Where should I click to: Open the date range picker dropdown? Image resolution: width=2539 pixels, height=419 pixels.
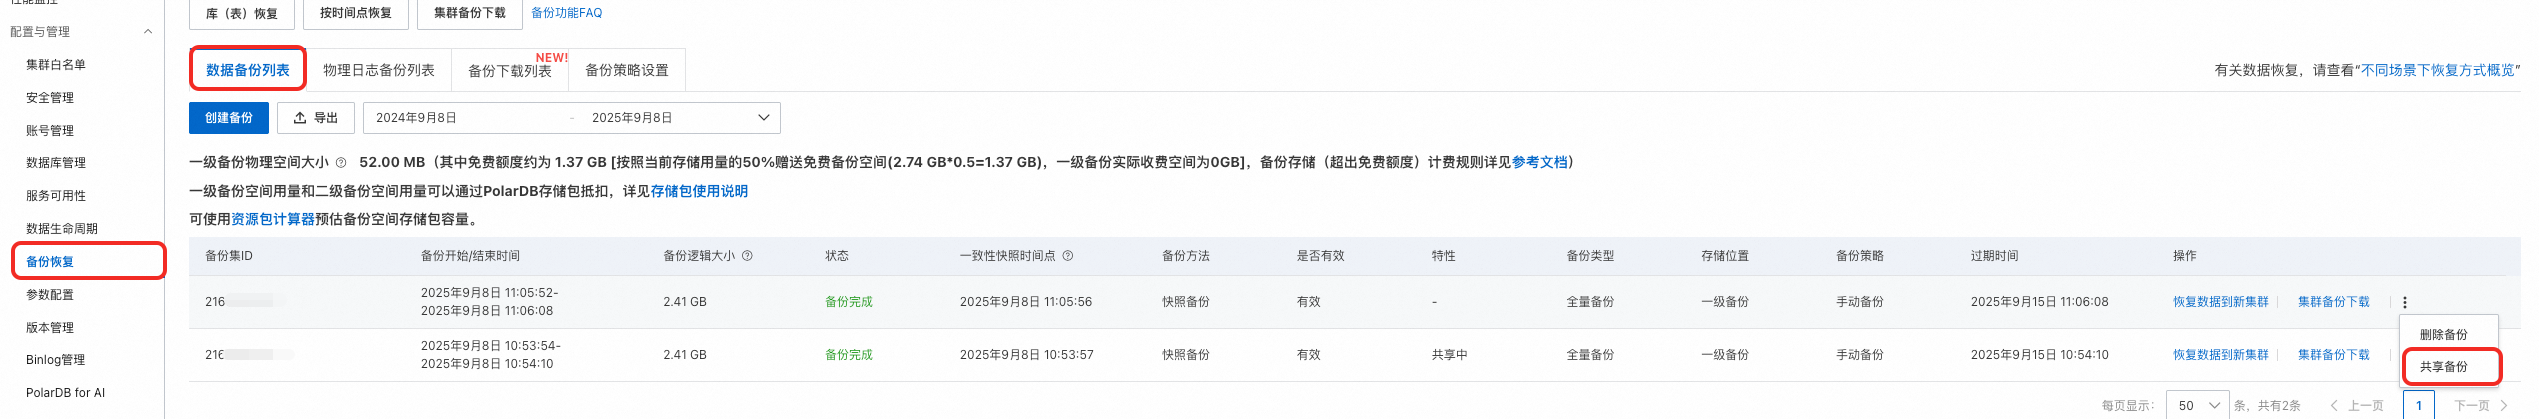tap(572, 118)
